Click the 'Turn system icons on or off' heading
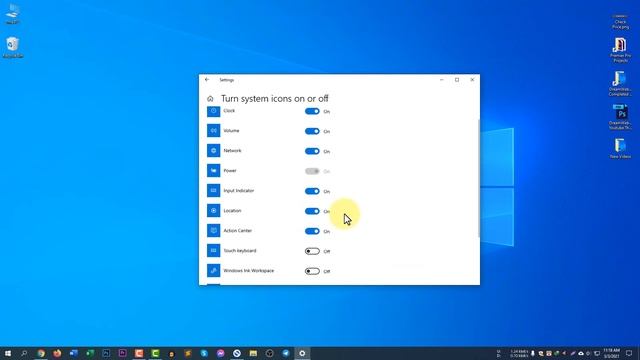This screenshot has width=640, height=360. pos(275,99)
